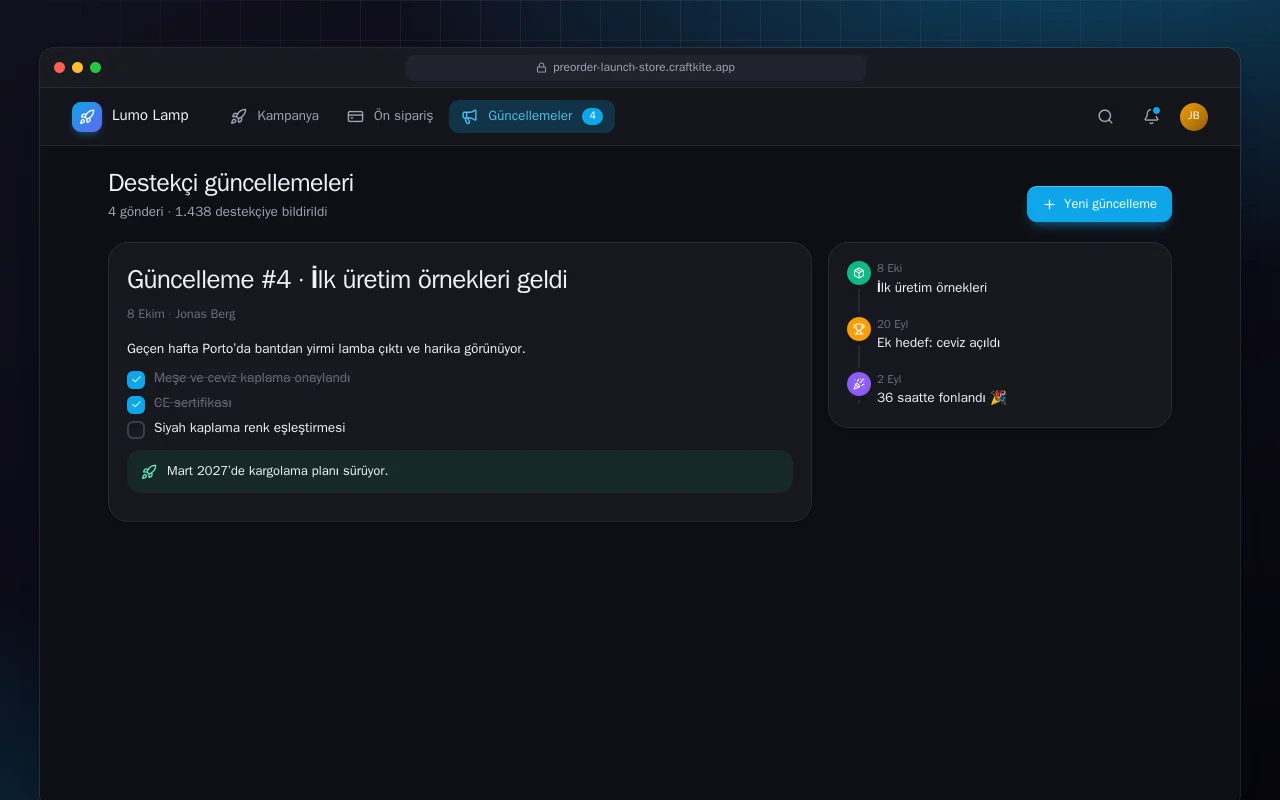Click the credit card icon beside Ön sipariş
The width and height of the screenshot is (1280, 800).
(355, 116)
